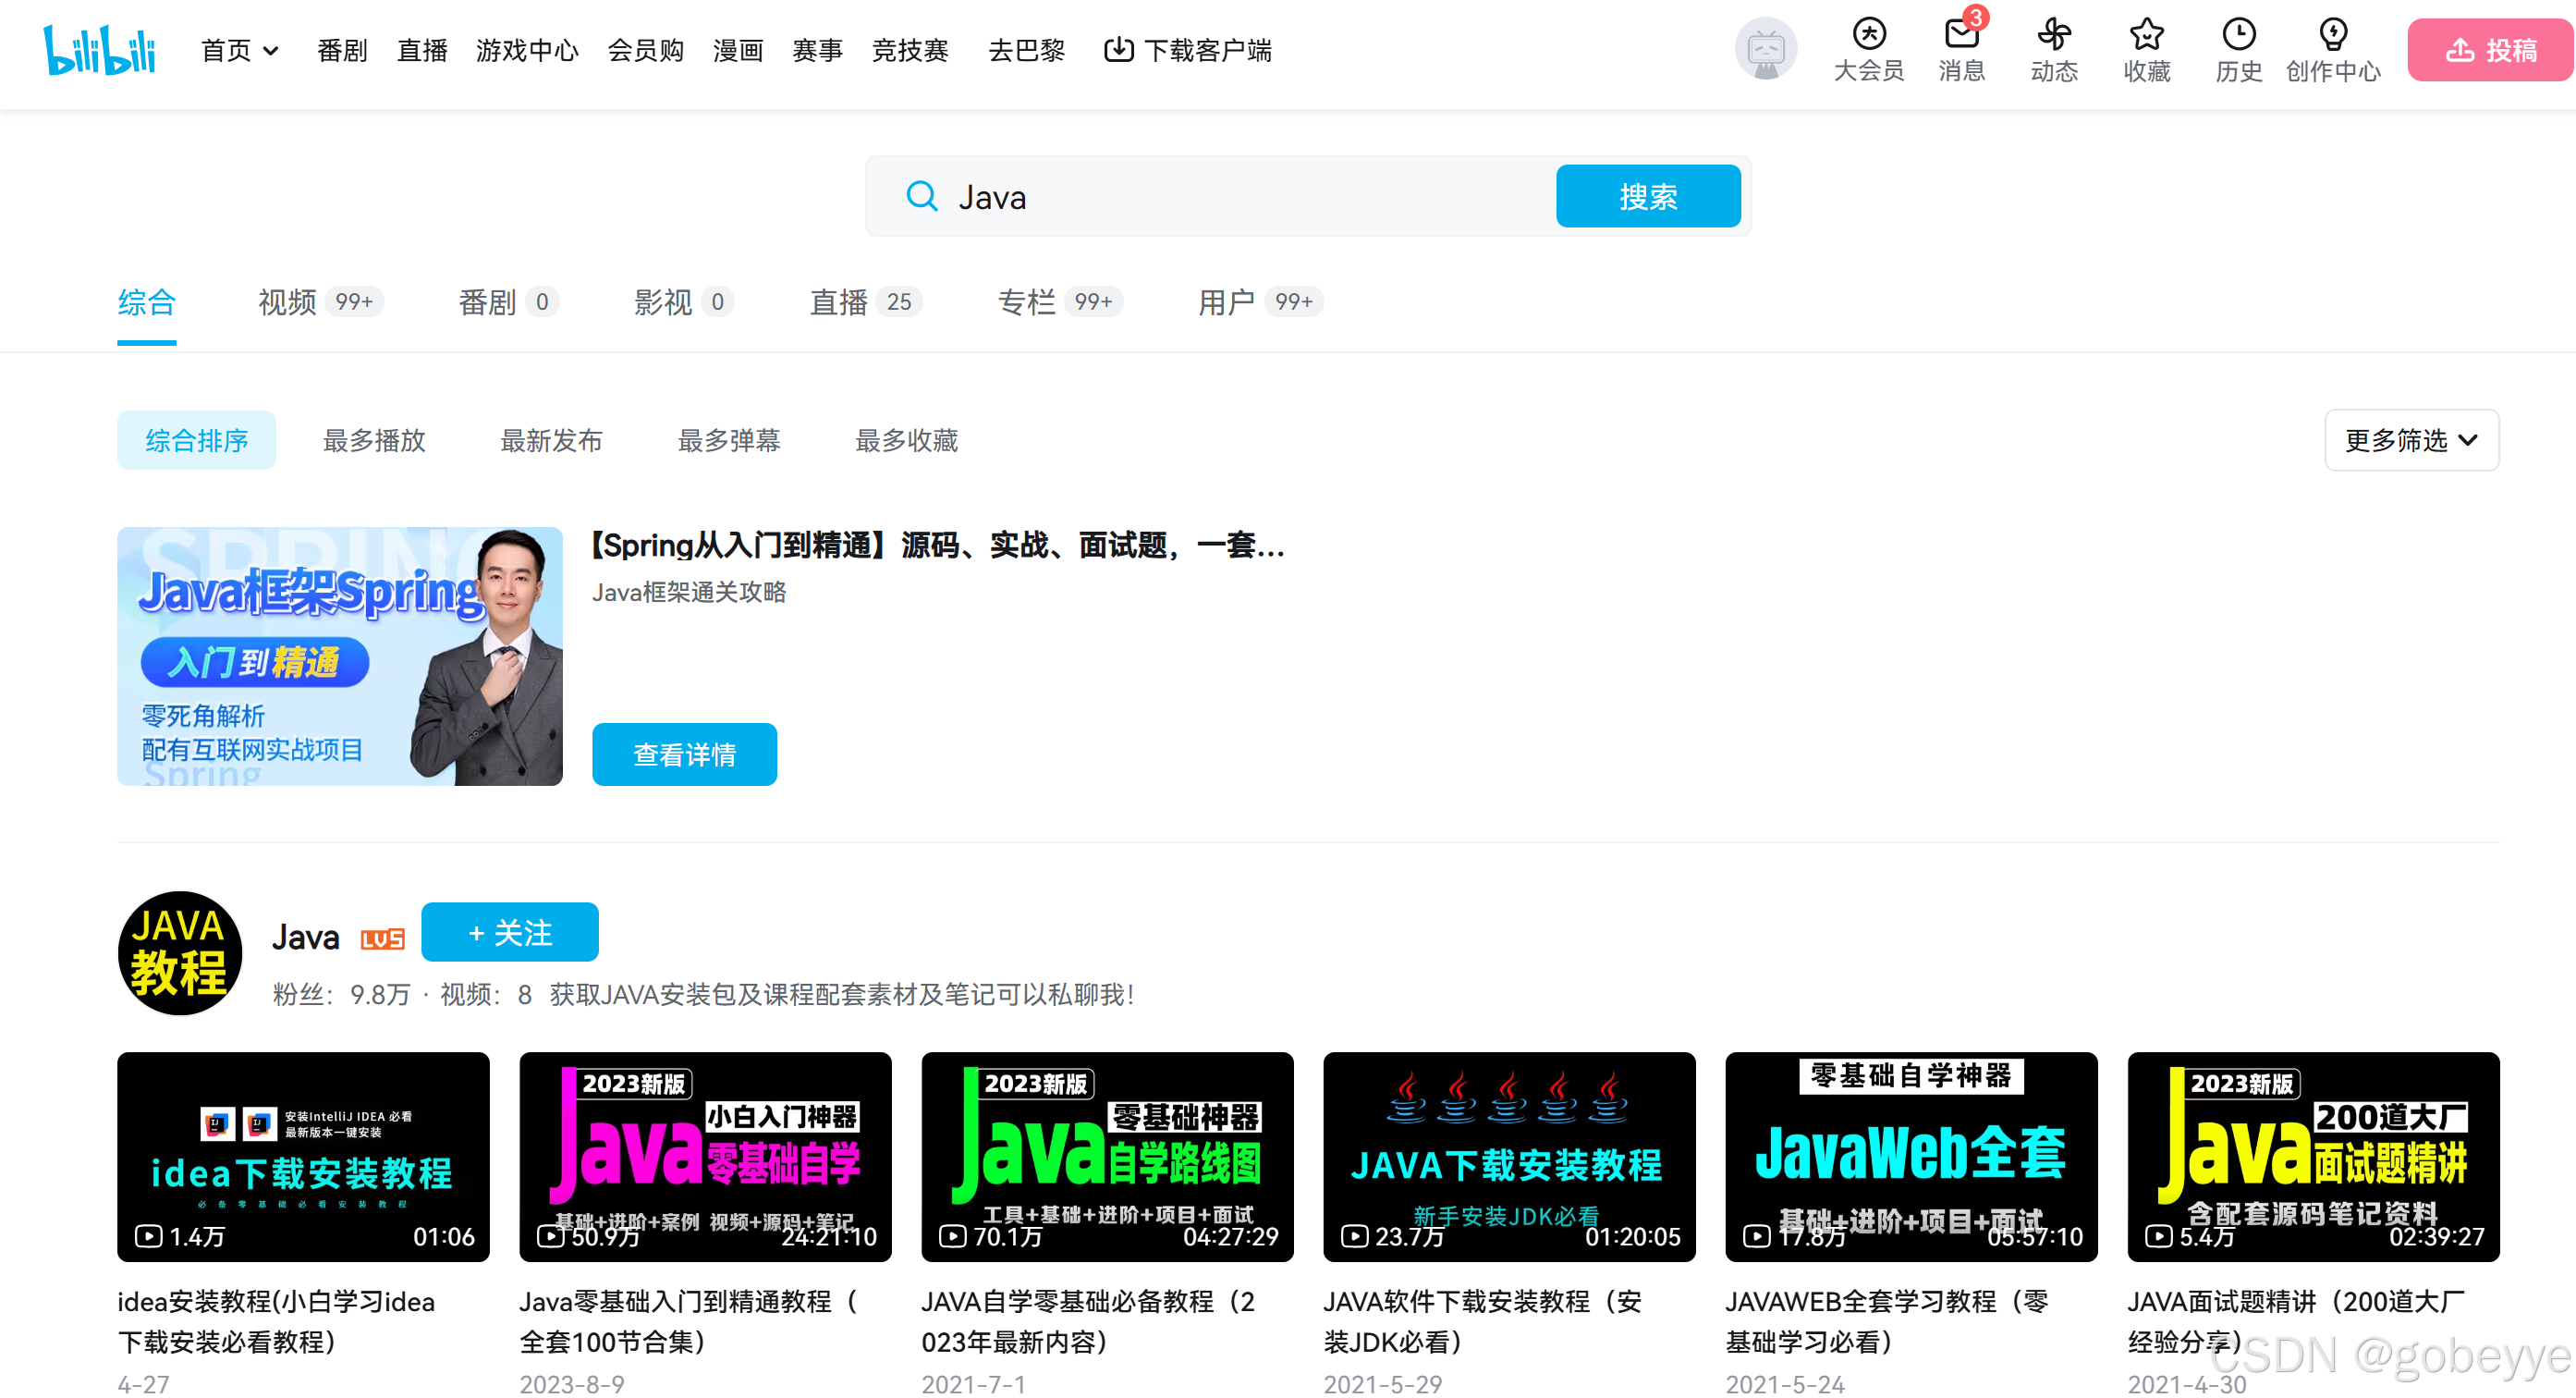Viewport: 2576px width, 1398px height.
Task: Click the 粉丝 9.8万 follower count
Action: (x=341, y=995)
